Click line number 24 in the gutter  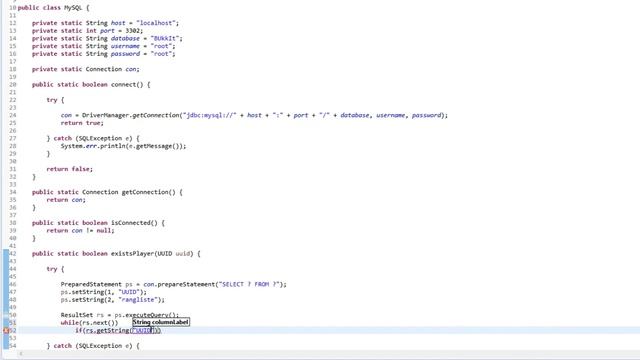click(12, 116)
